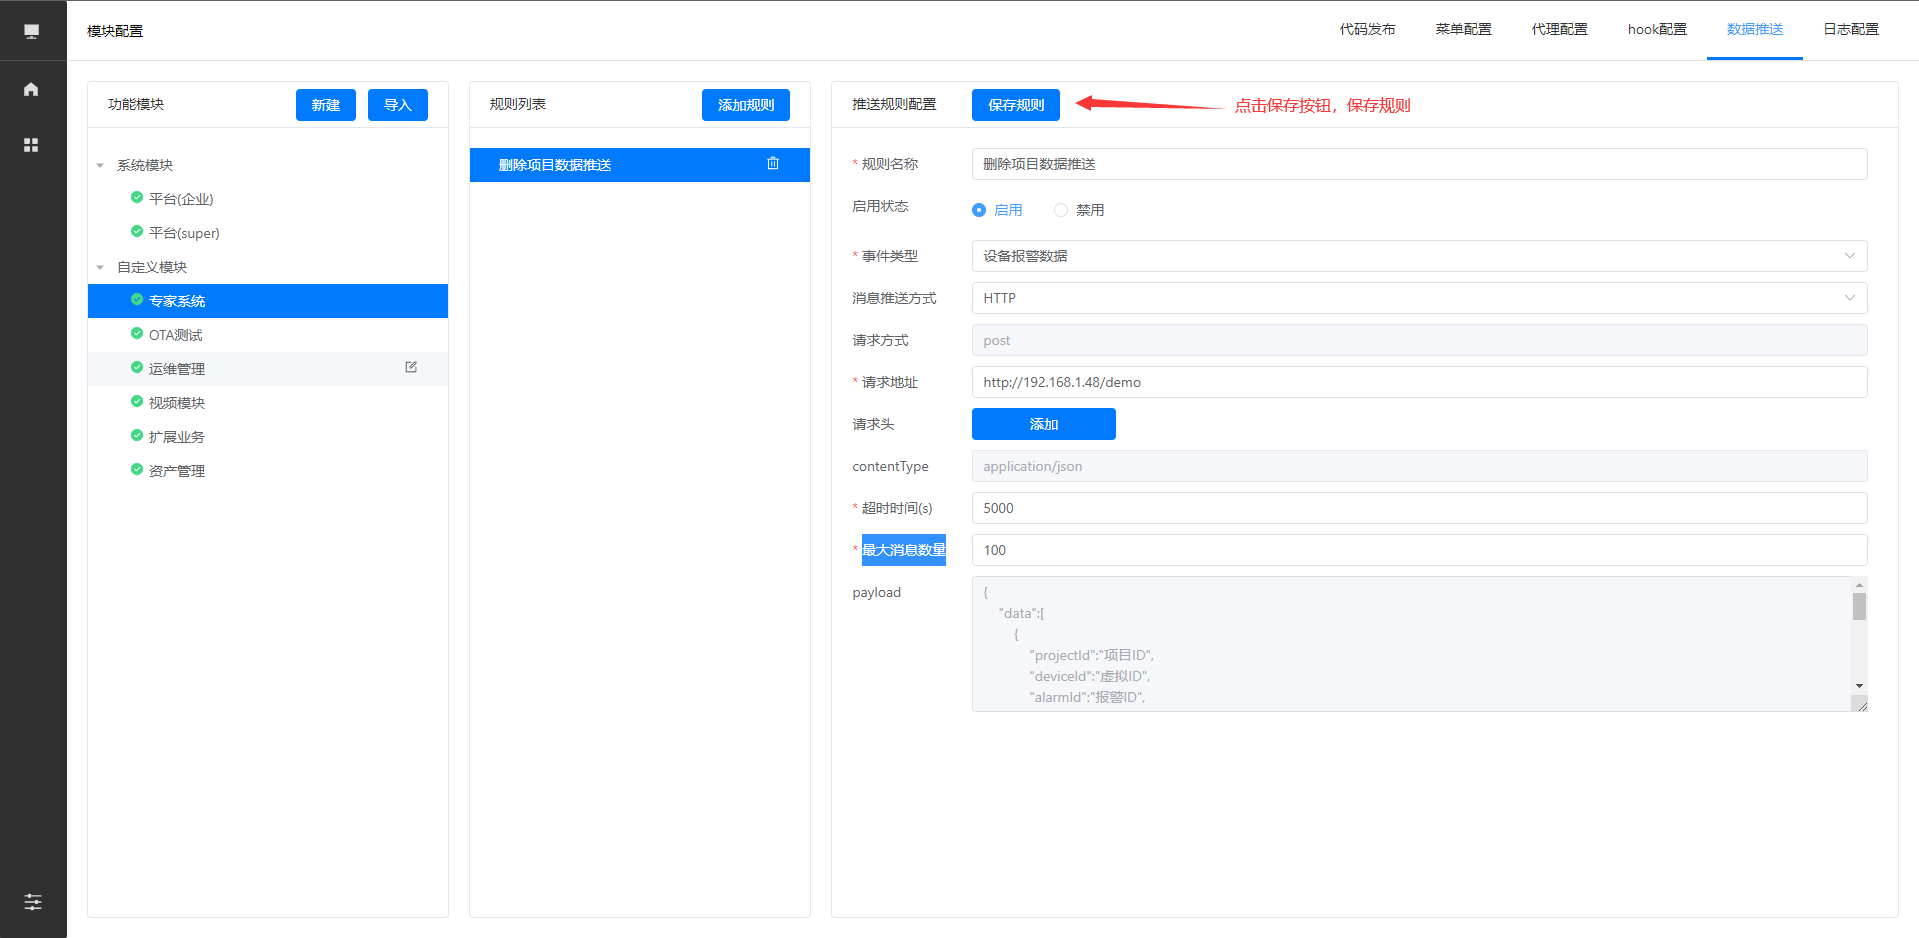Click the 保存规则 button
The width and height of the screenshot is (1919, 938).
1015,105
